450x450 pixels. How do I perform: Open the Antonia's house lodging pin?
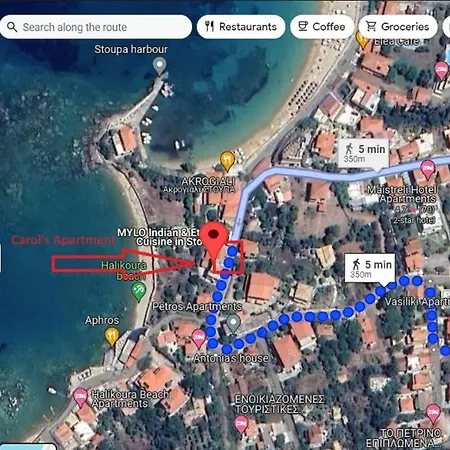click(198, 338)
